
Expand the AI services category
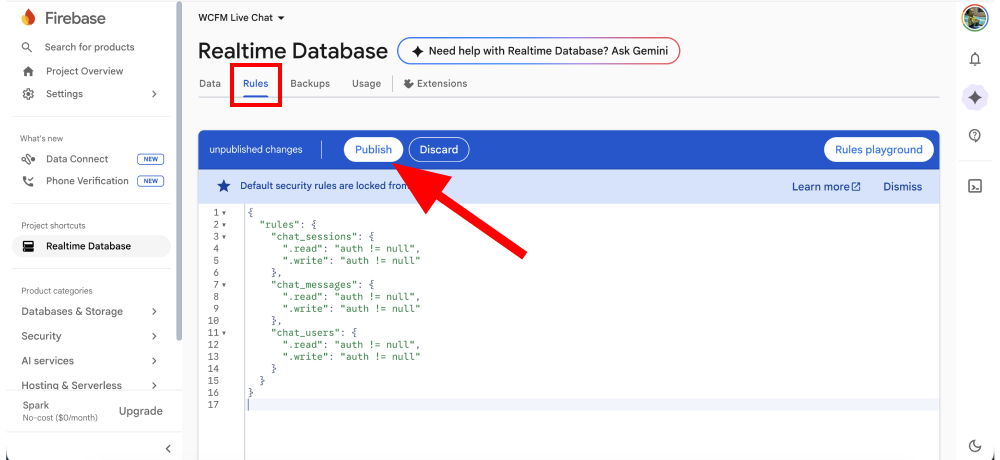pyautogui.click(x=154, y=361)
